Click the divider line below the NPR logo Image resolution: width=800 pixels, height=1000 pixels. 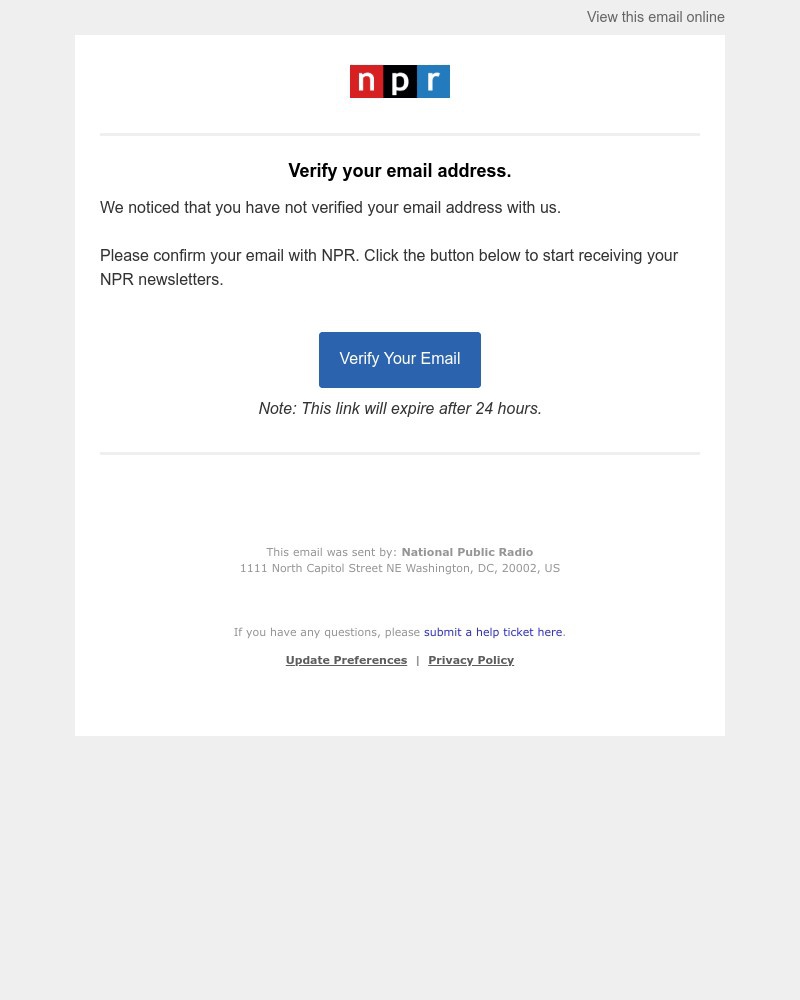click(x=400, y=134)
